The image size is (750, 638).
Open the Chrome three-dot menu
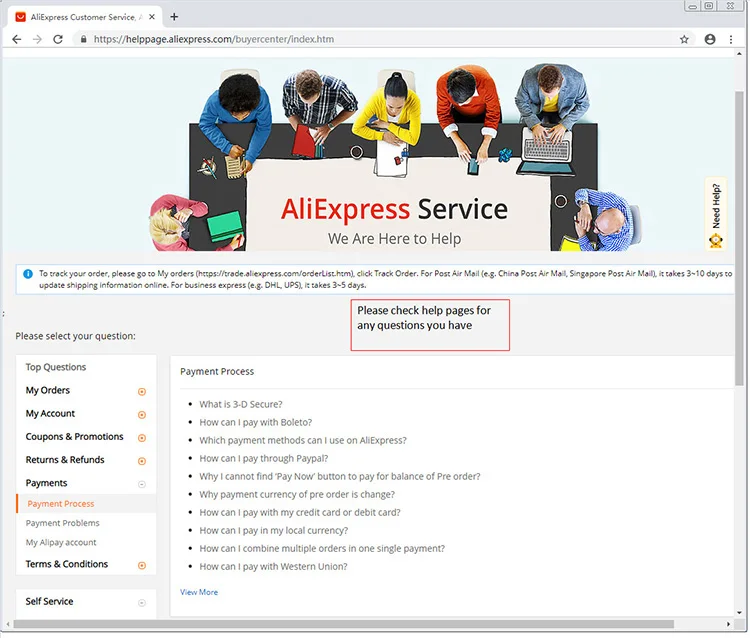[731, 39]
